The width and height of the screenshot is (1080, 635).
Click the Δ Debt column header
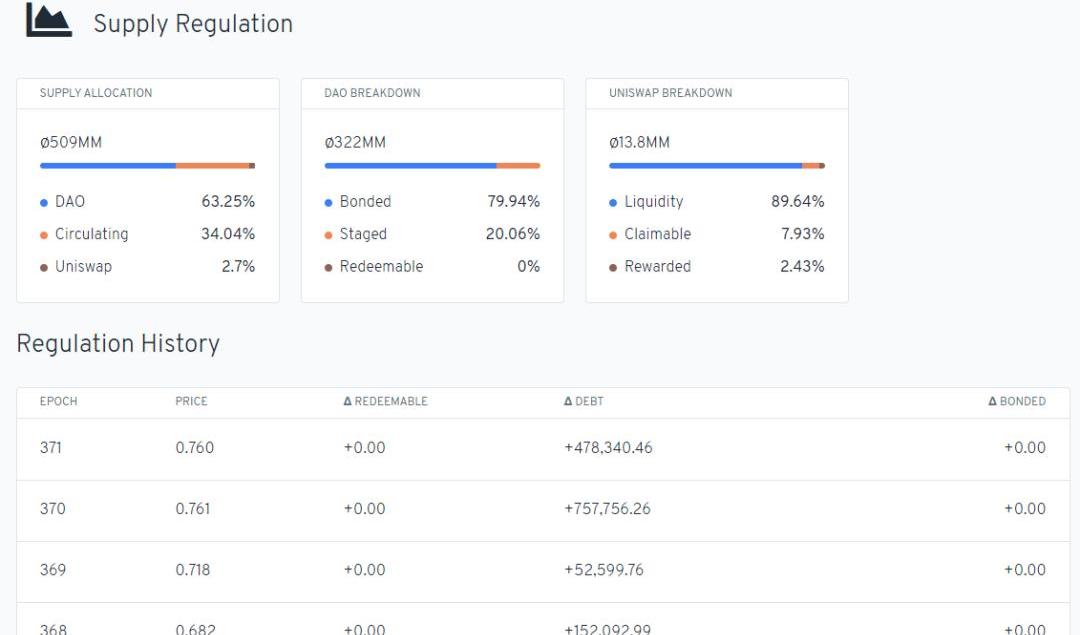[x=583, y=402]
